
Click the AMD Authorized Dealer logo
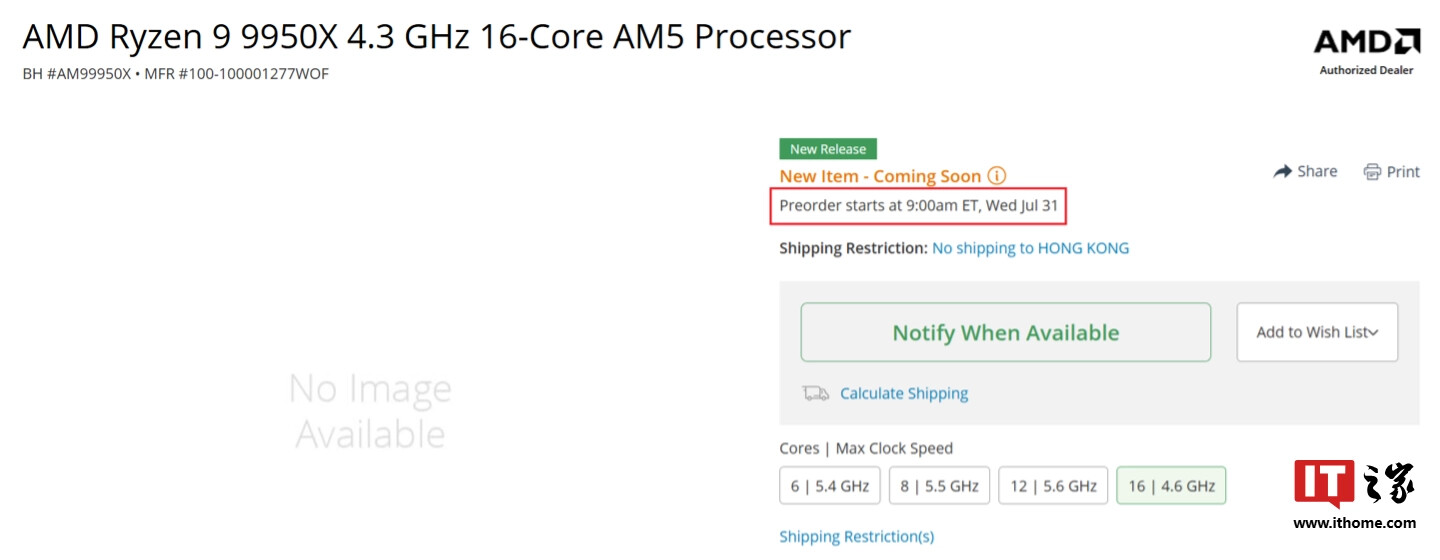pyautogui.click(x=1366, y=50)
